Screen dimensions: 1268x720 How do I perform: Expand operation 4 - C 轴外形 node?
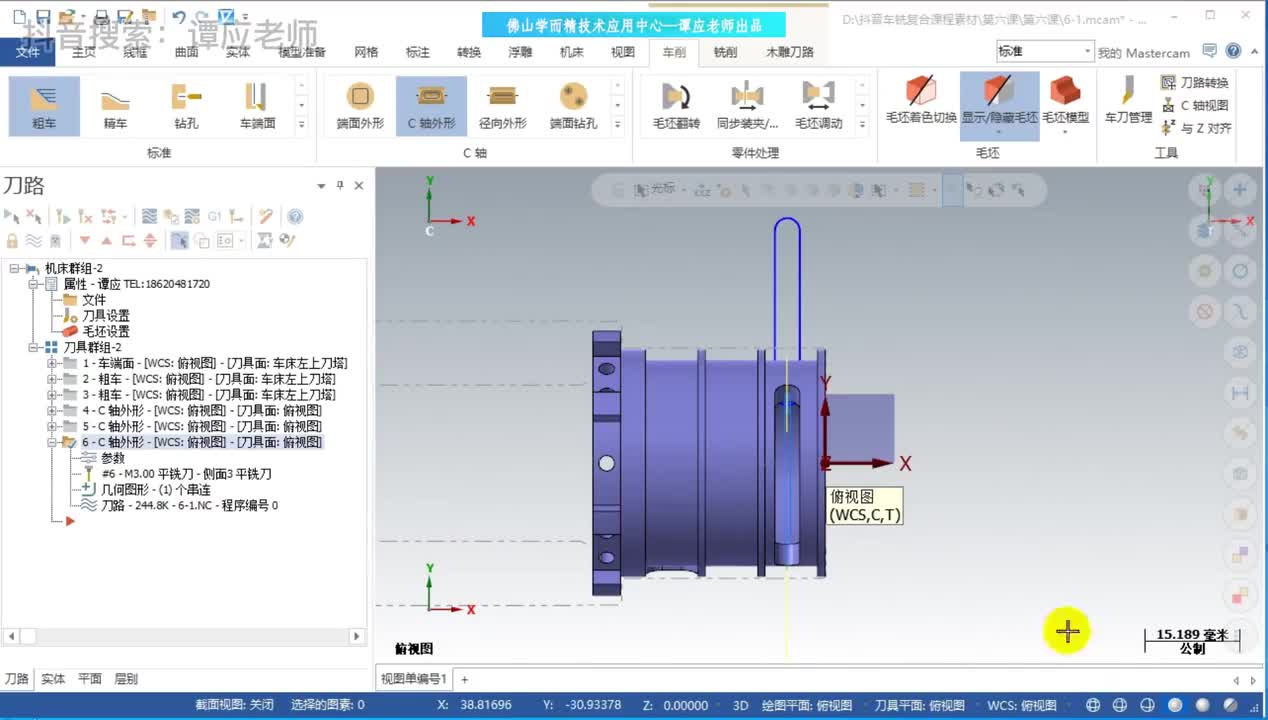click(x=53, y=410)
